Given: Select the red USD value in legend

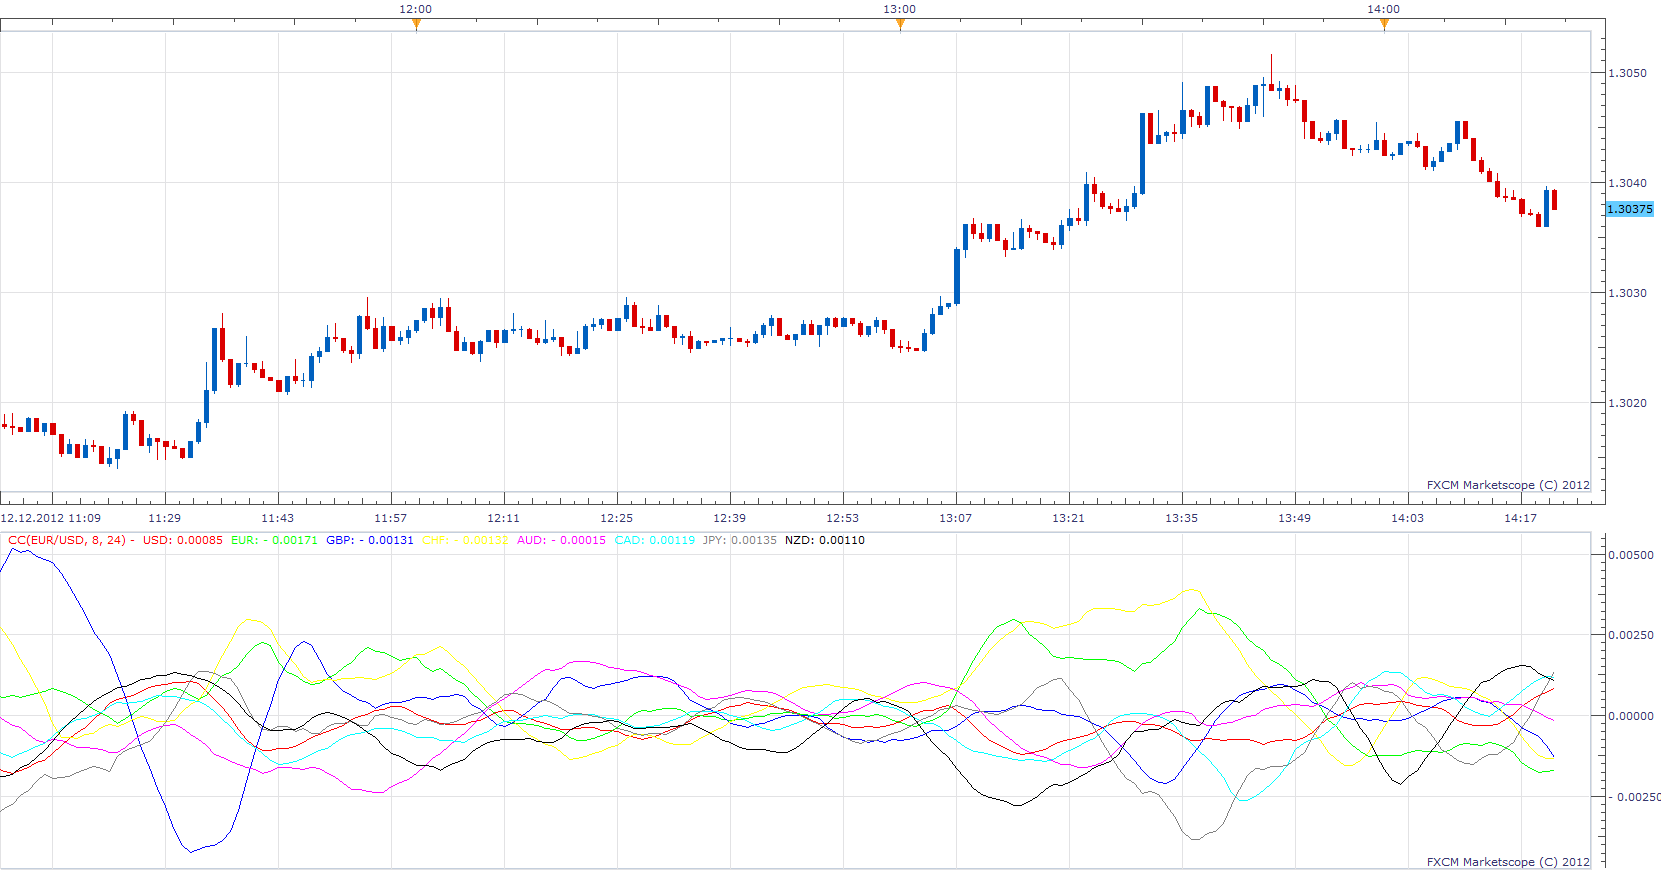Looking at the screenshot, I should click(183, 540).
